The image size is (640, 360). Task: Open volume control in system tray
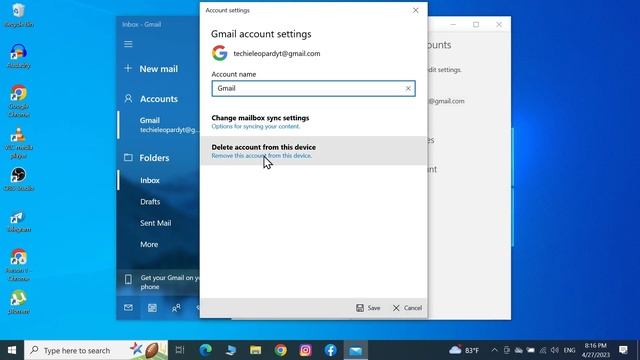[554, 350]
